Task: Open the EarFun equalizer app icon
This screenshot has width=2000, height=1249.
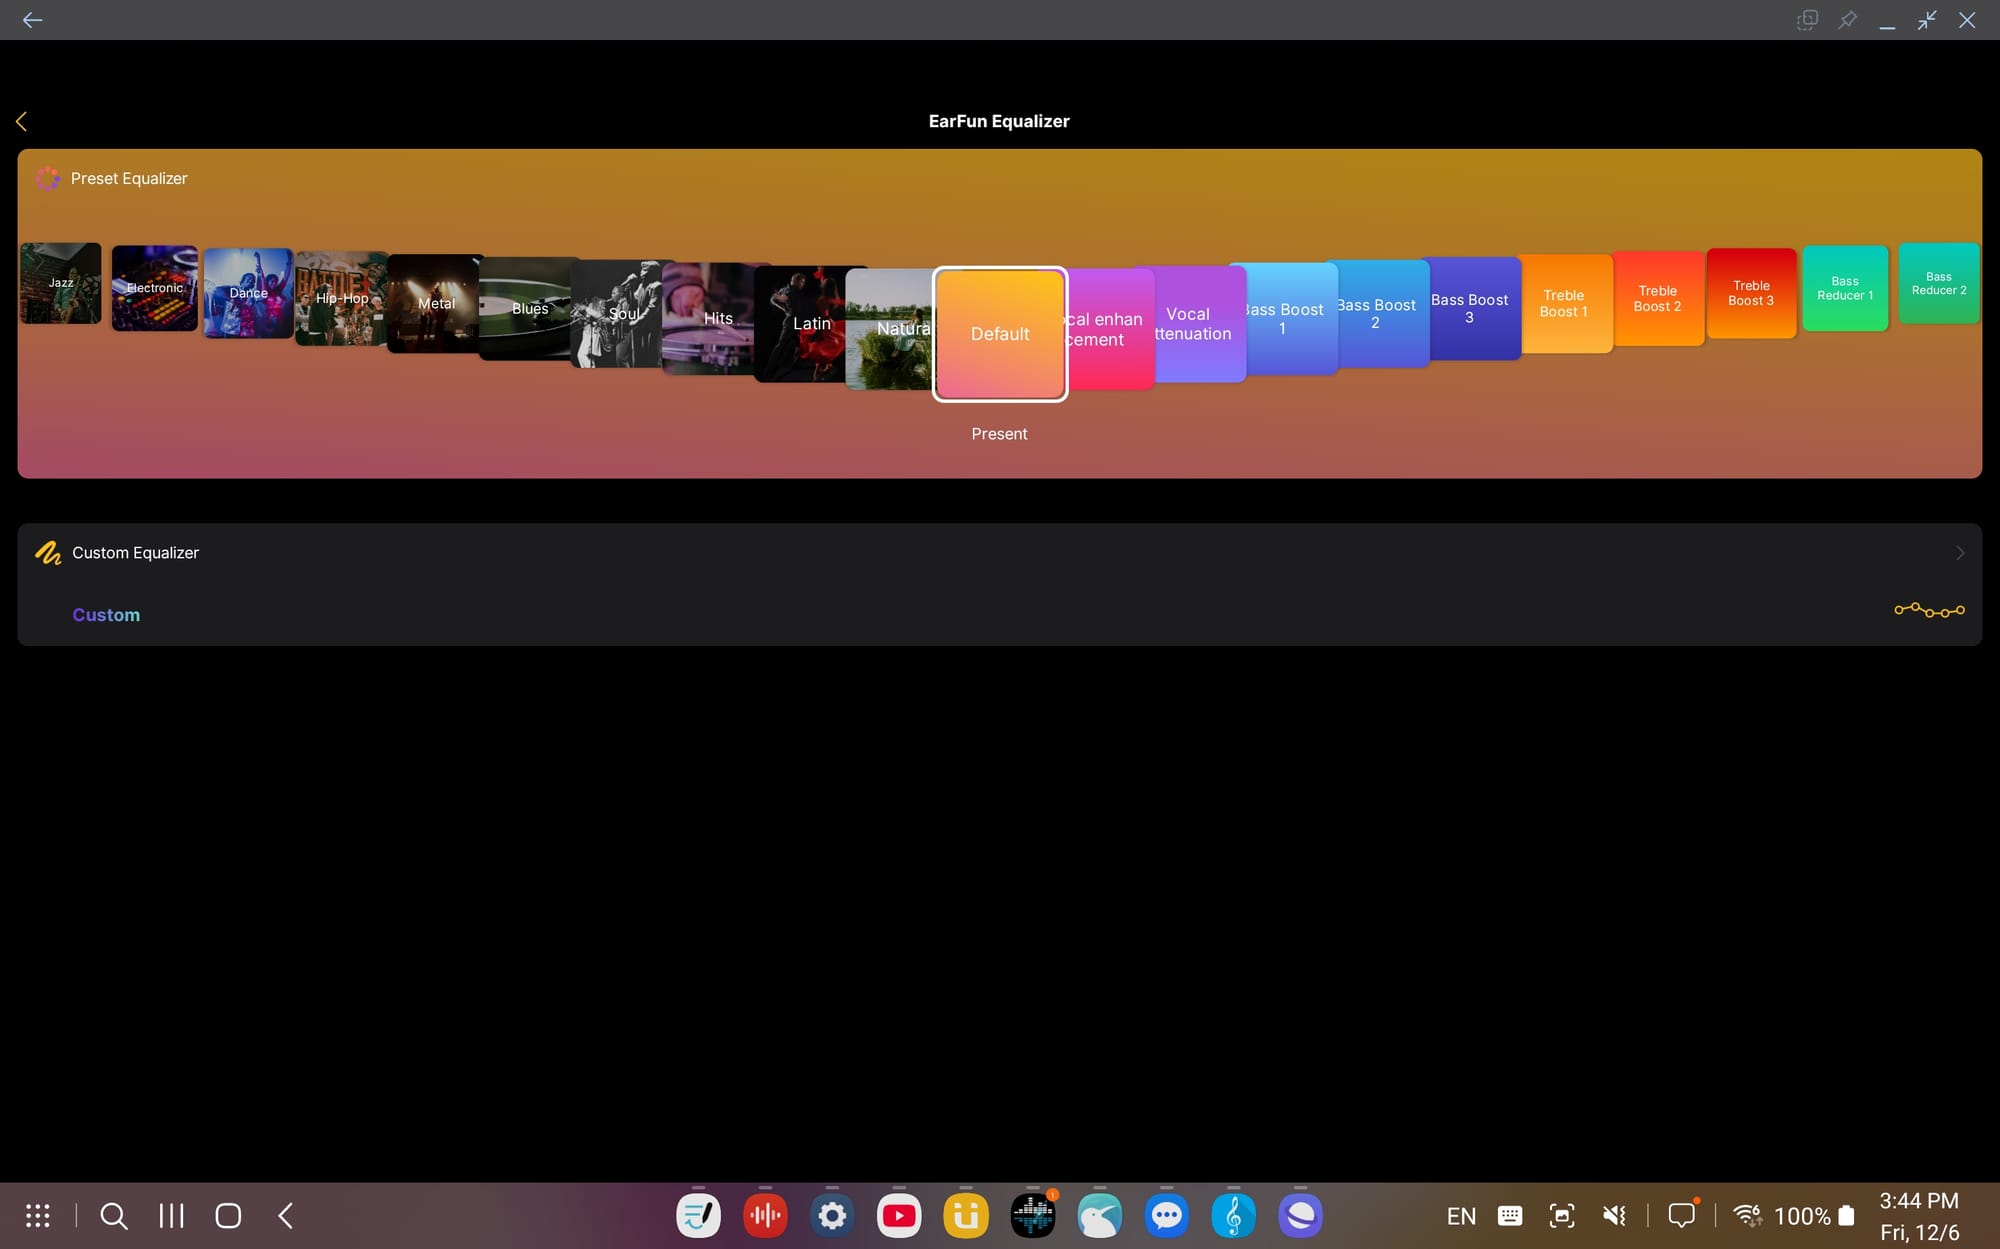Action: (1033, 1216)
